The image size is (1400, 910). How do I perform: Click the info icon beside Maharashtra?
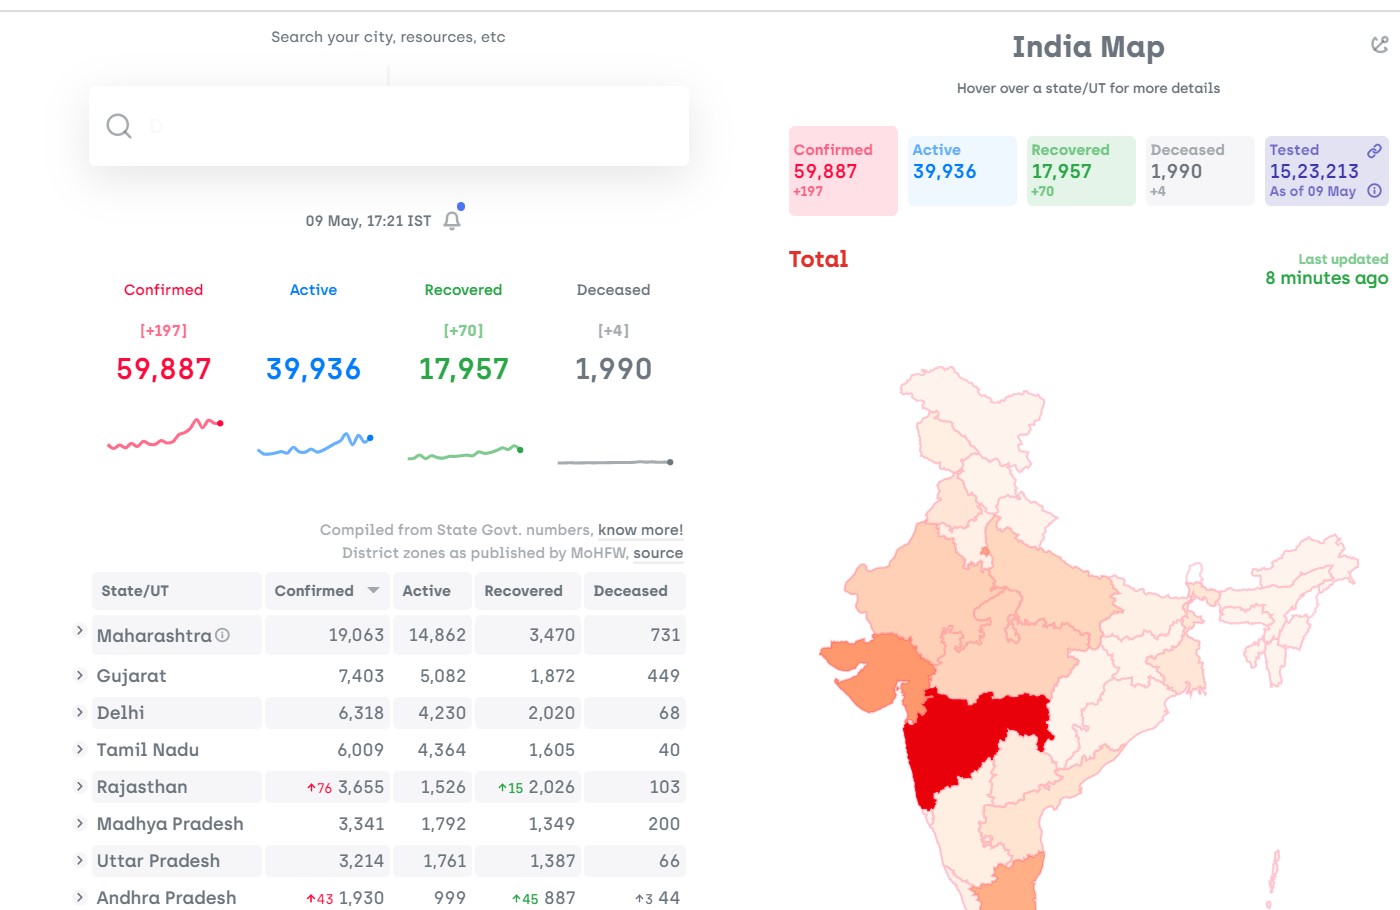click(222, 635)
